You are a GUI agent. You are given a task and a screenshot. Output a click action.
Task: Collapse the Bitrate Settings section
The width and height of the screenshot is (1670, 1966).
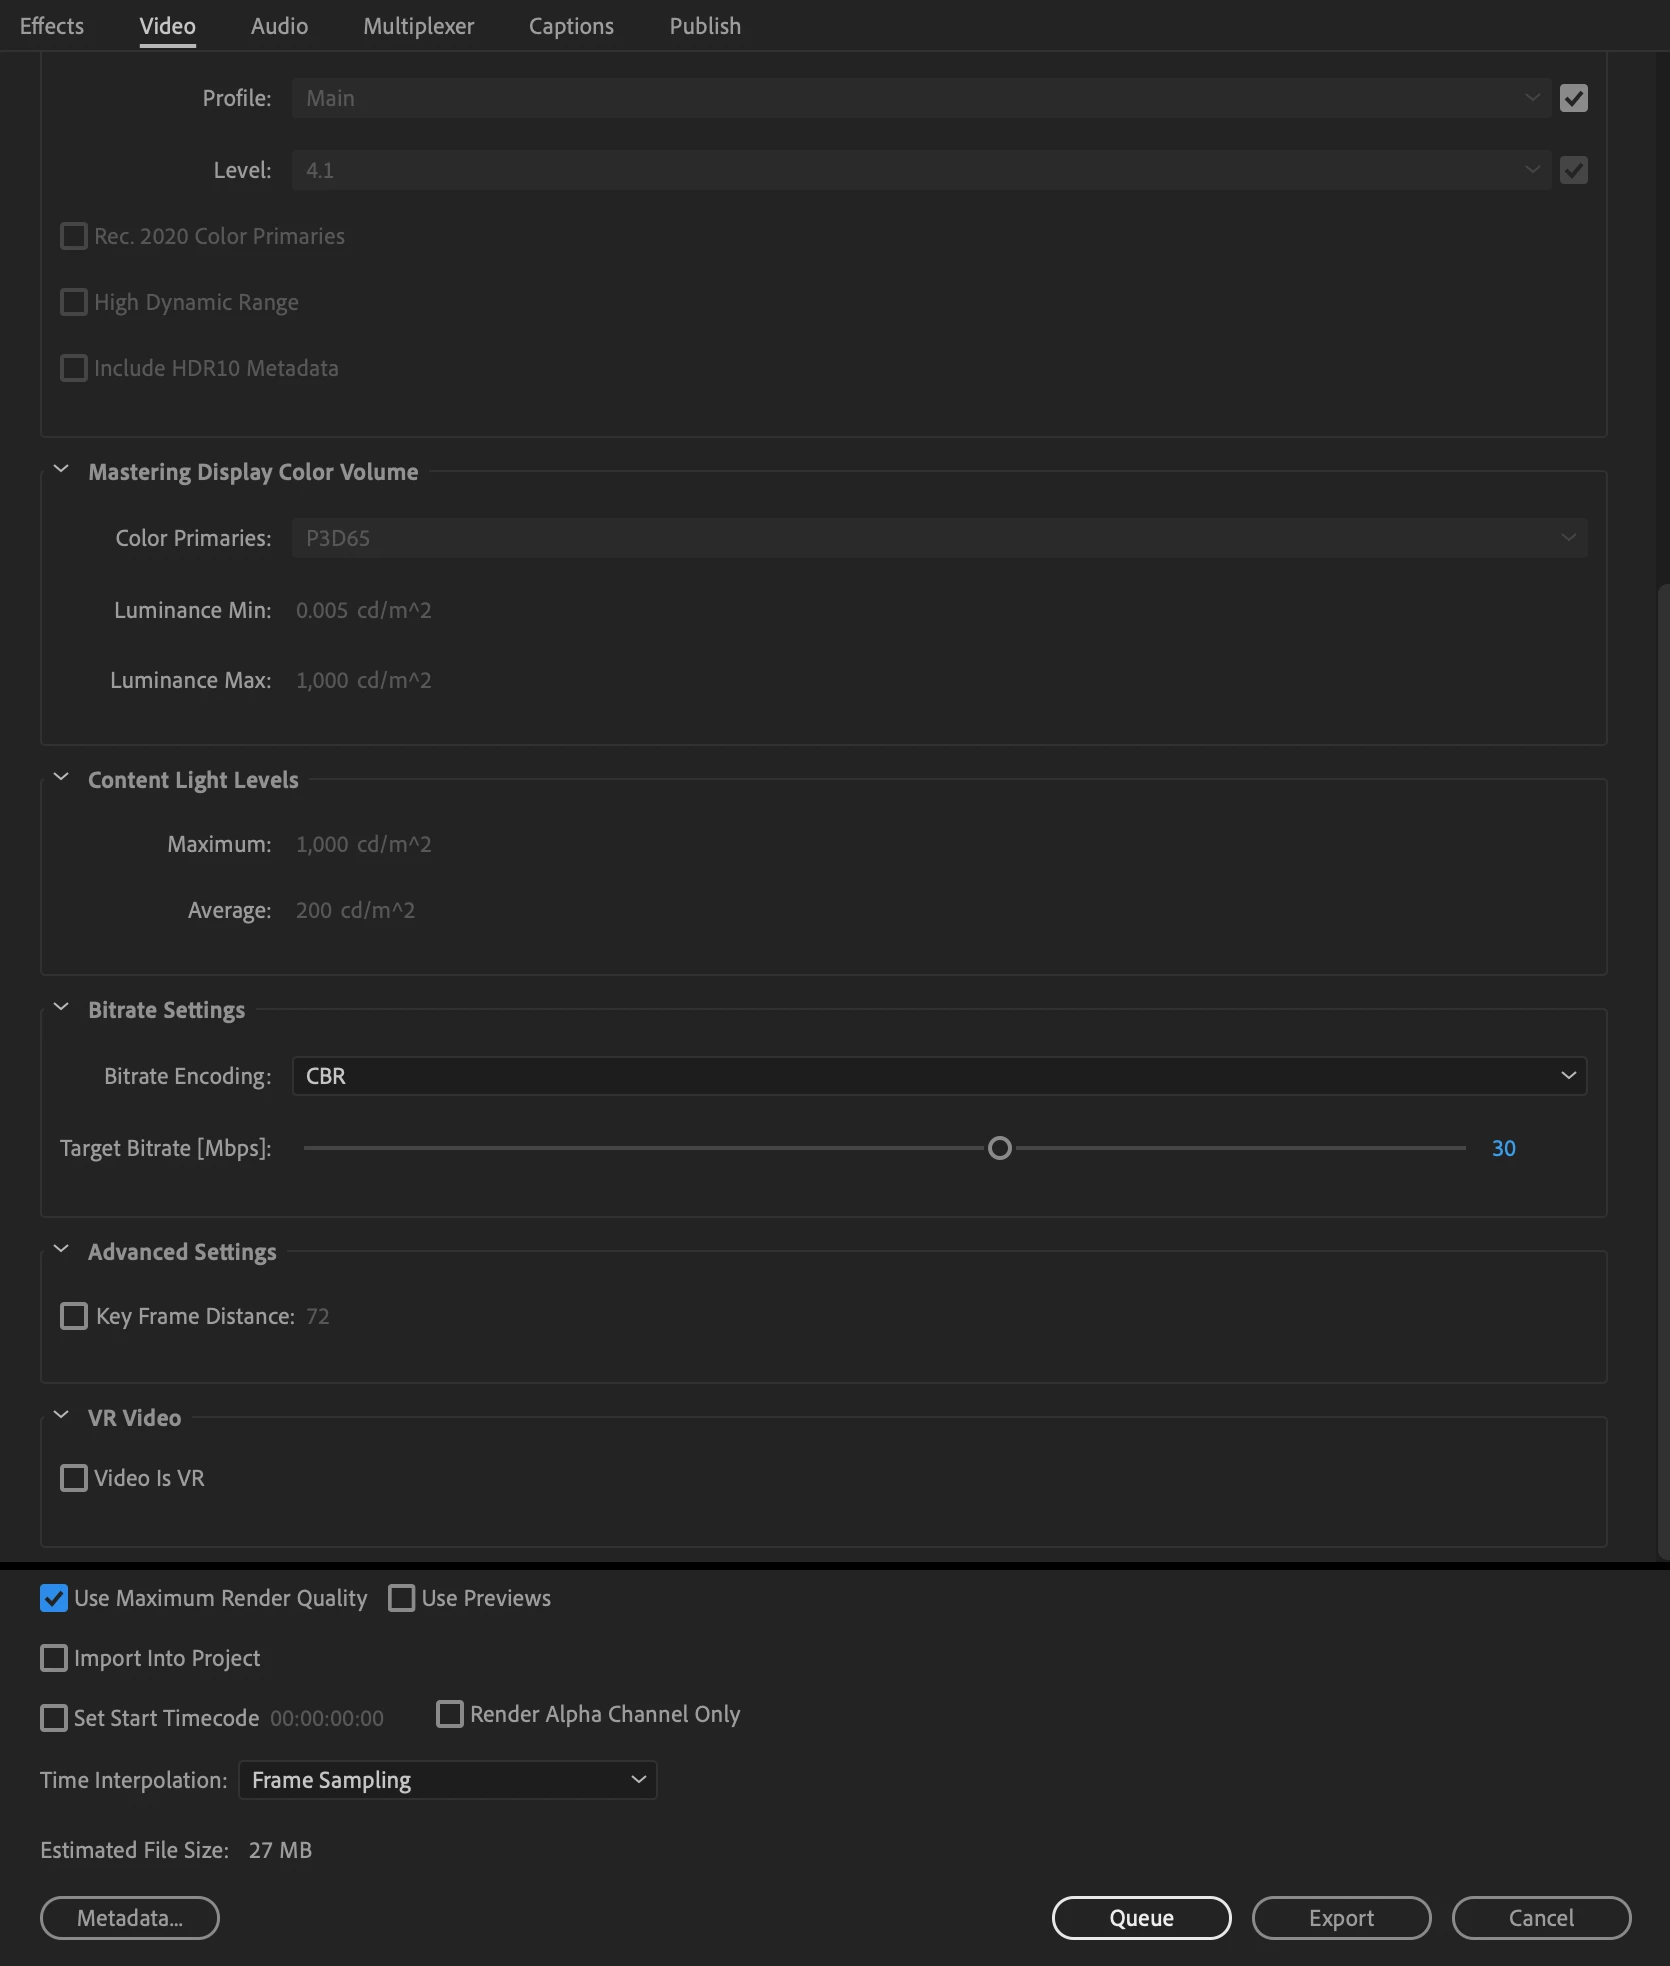coord(61,1008)
